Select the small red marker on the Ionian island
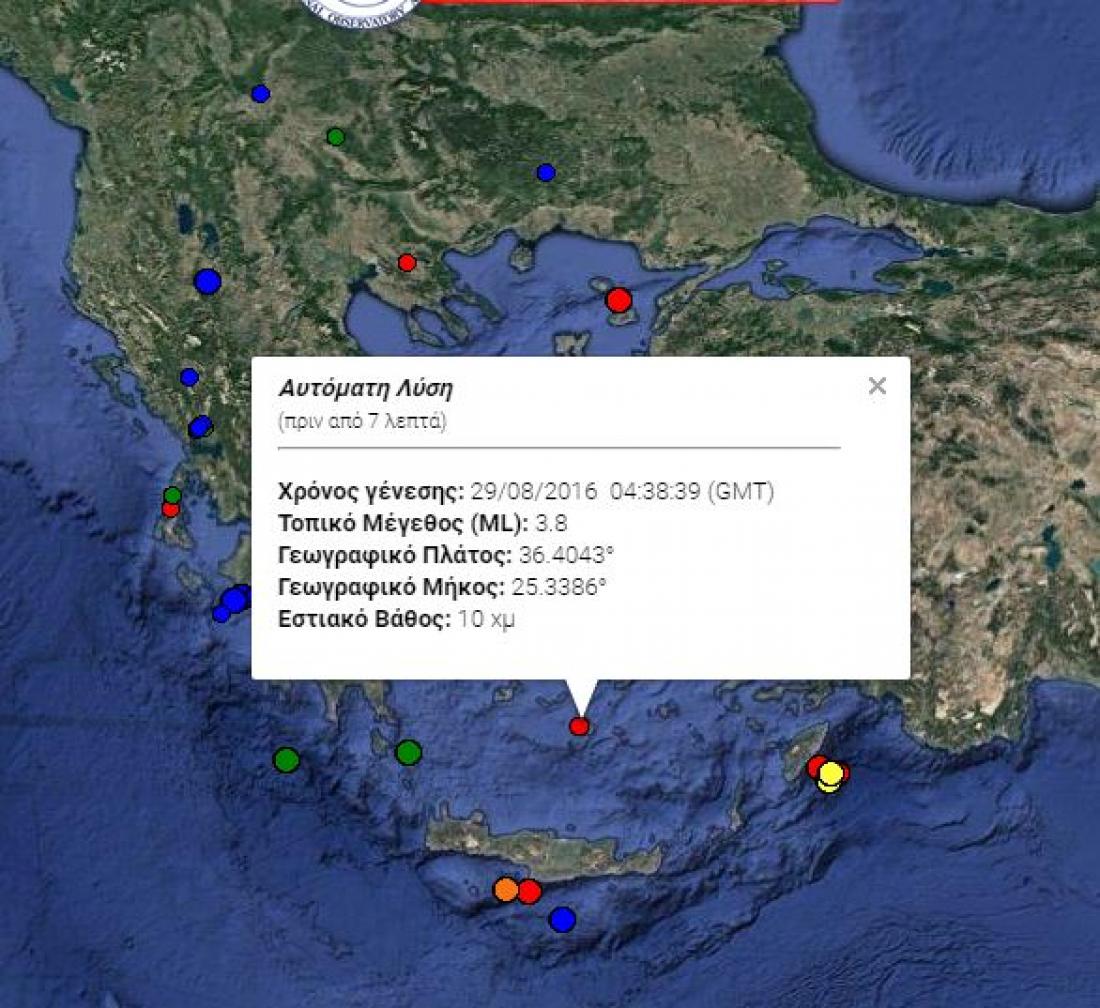This screenshot has width=1100, height=1008. coord(171,509)
